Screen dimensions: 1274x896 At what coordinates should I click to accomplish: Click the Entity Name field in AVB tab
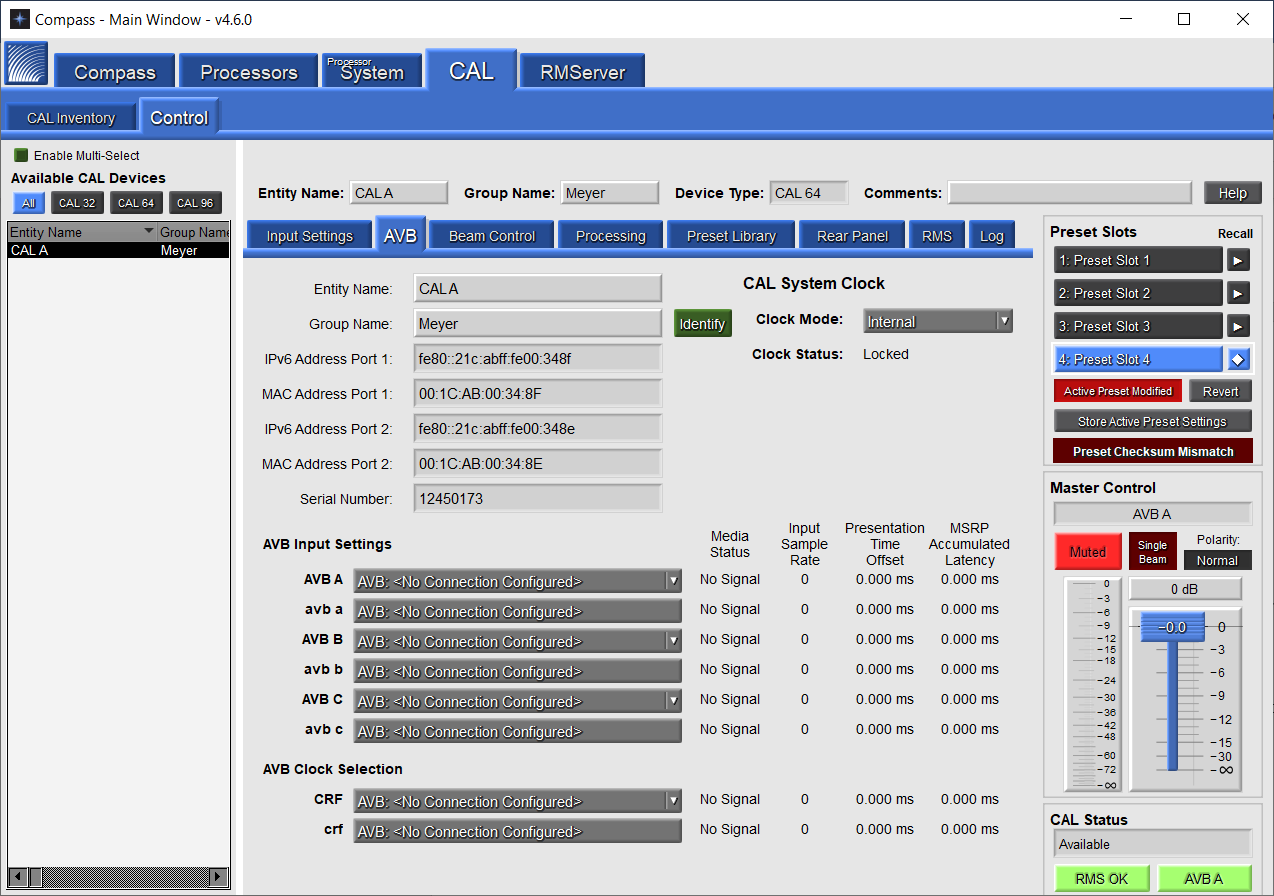point(538,289)
